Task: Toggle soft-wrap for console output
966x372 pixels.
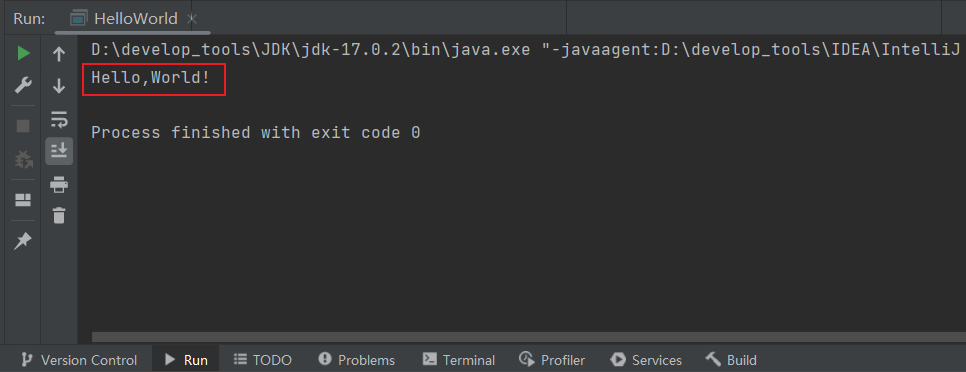Action: 59,119
